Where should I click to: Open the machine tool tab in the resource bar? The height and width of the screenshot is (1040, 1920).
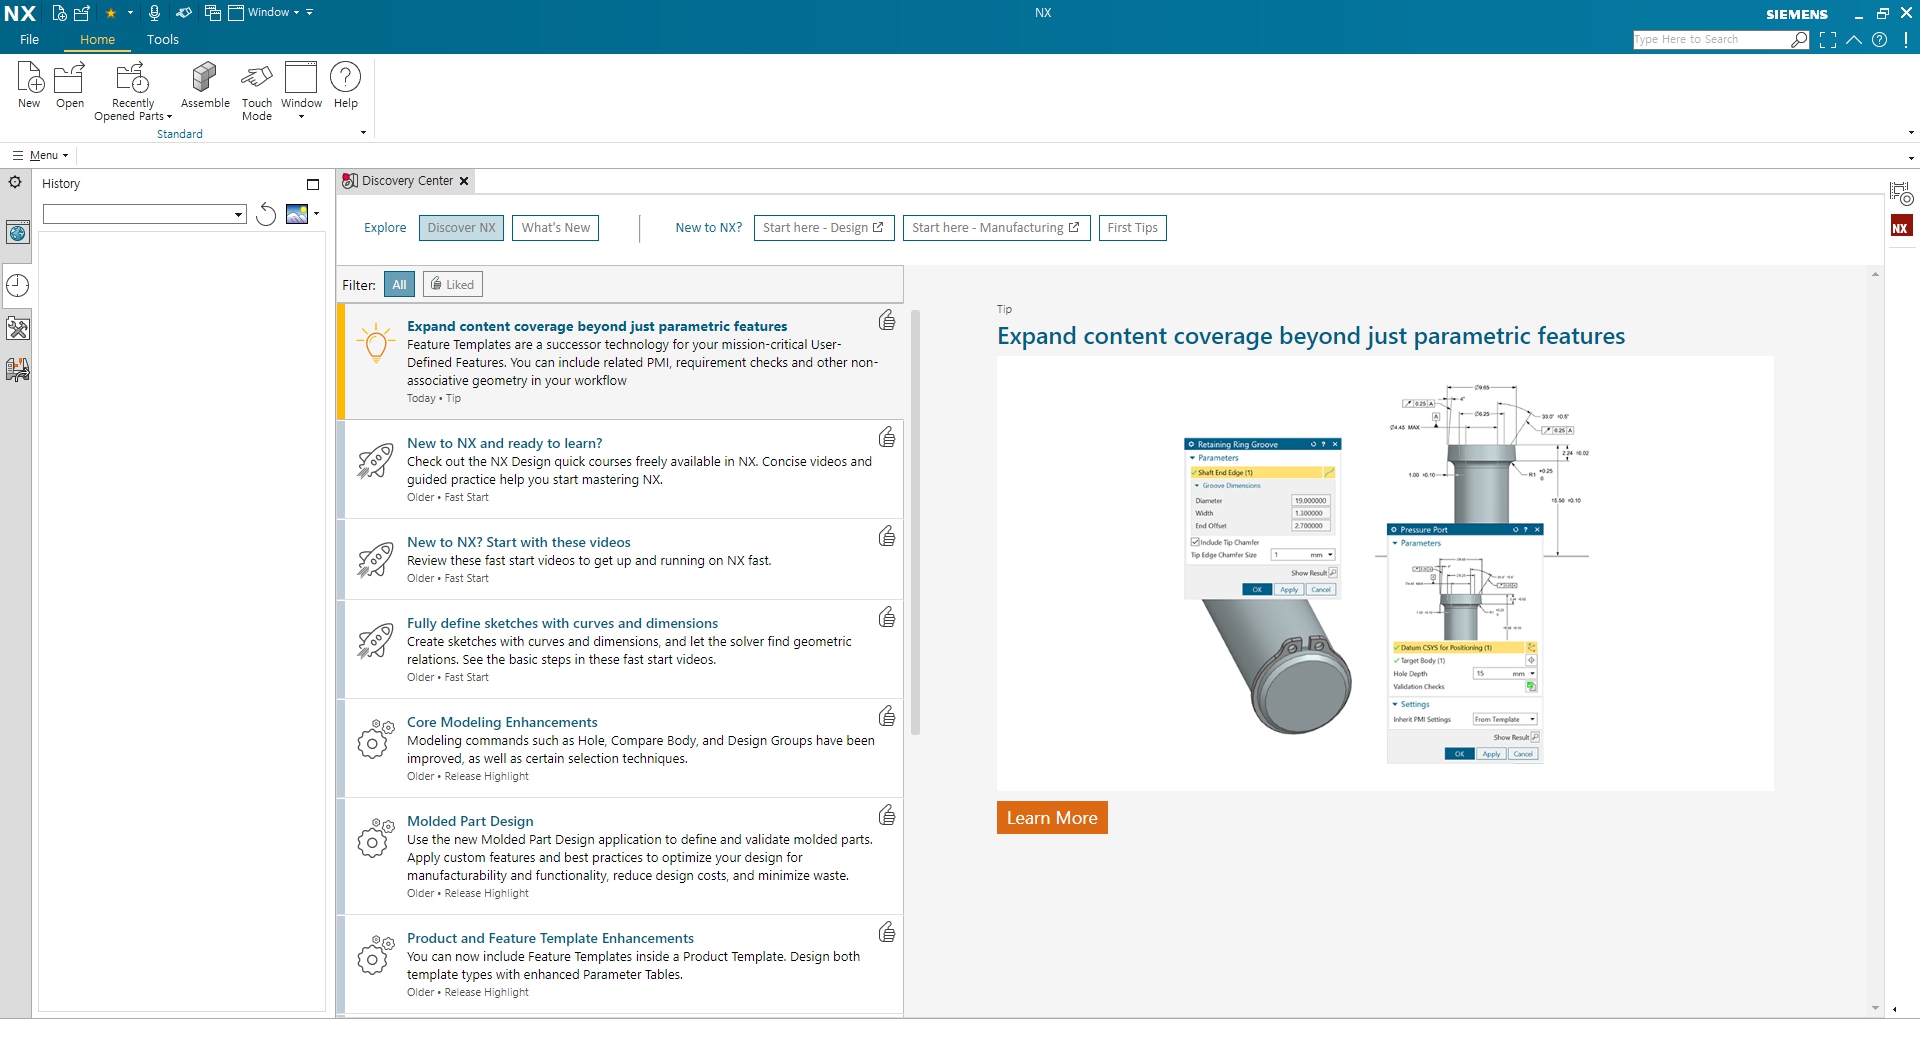pyautogui.click(x=17, y=370)
